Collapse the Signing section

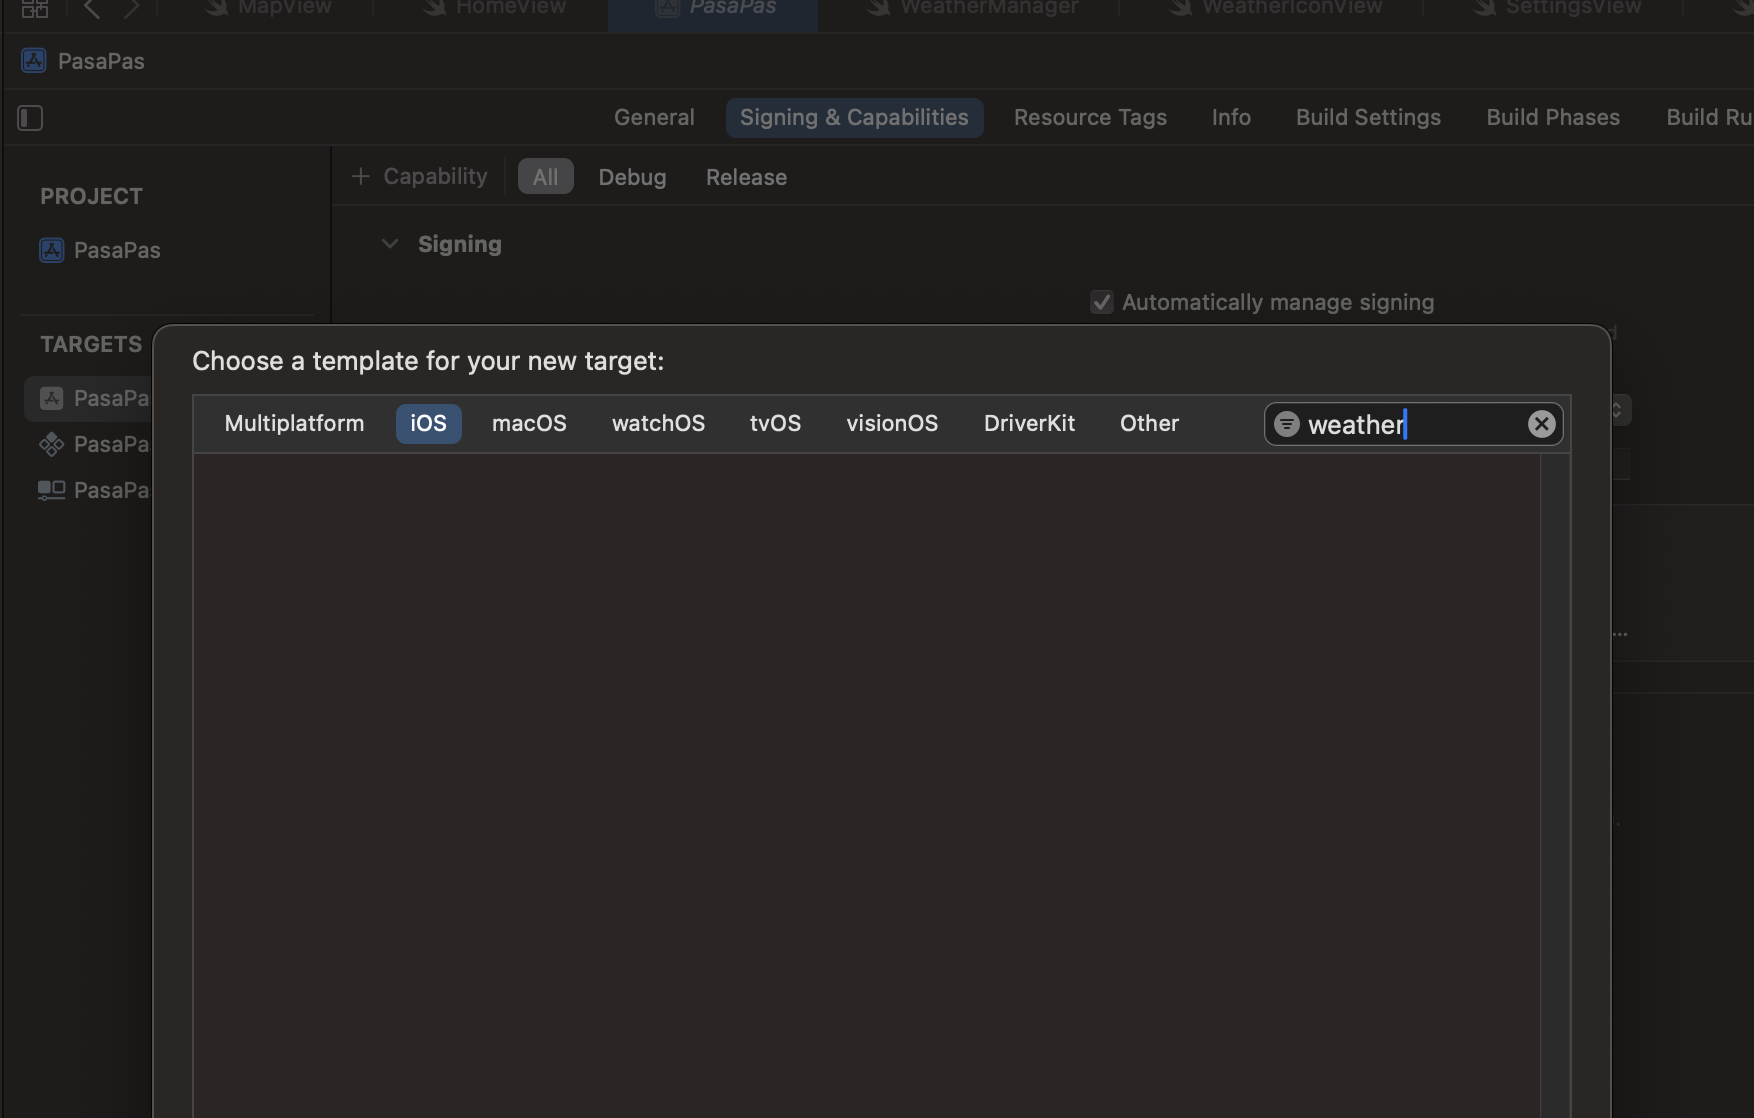point(390,244)
